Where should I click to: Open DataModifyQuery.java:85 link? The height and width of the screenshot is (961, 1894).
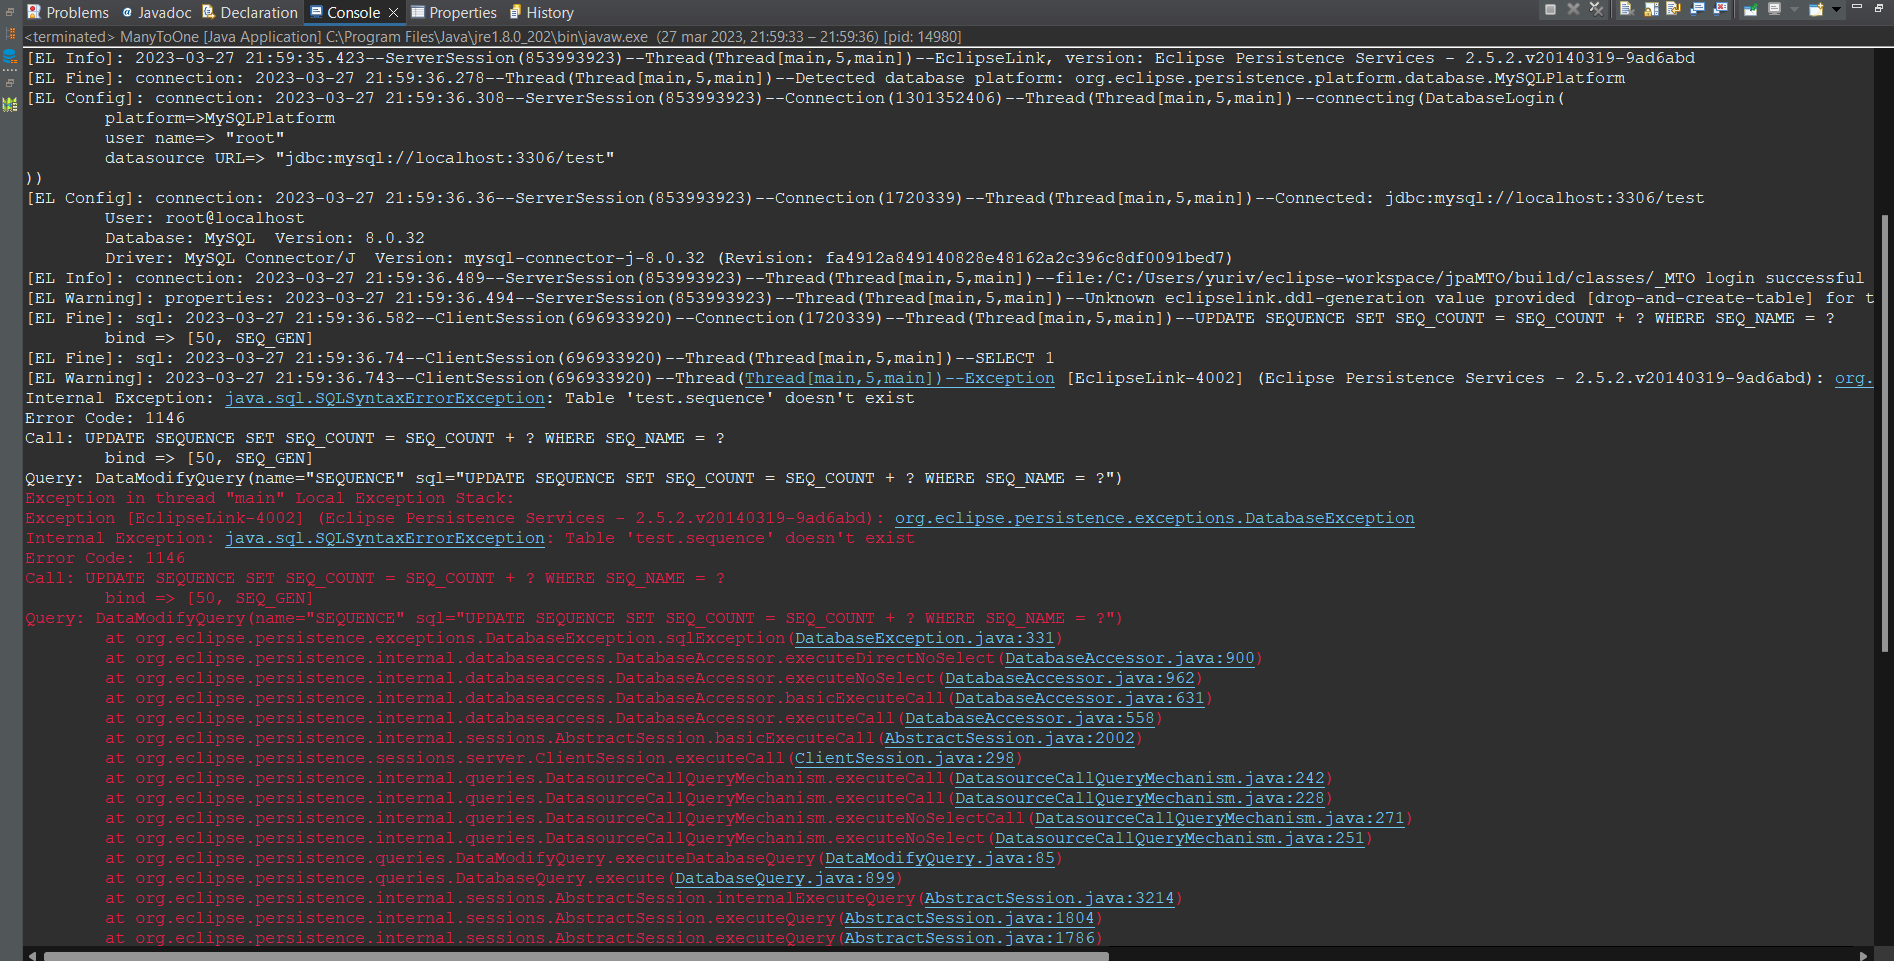939,858
